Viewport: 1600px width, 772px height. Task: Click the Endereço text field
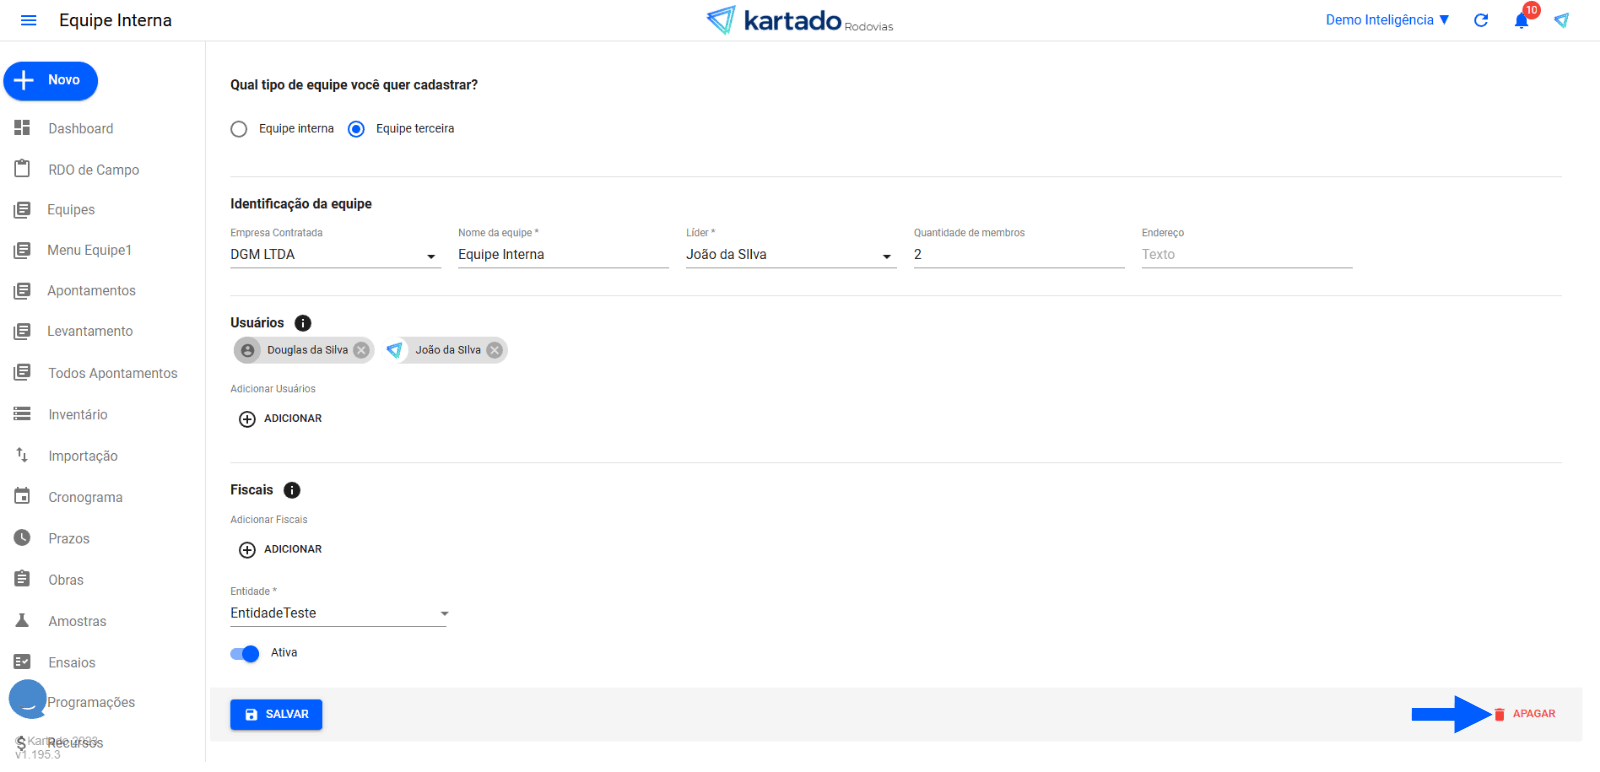pos(1246,255)
